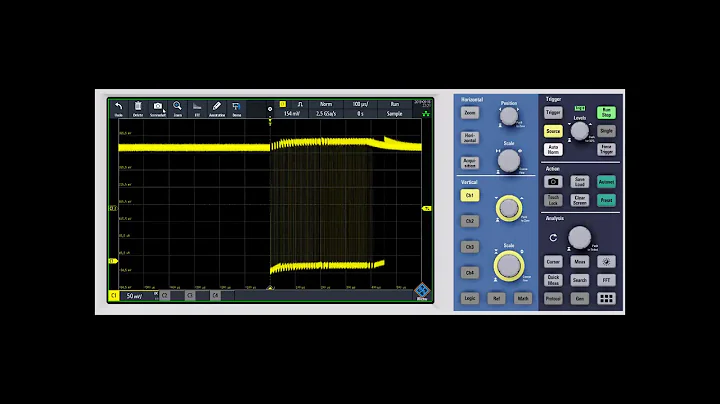The height and width of the screenshot is (404, 720).
Task: Click the brightness intensity icon button
Action: (606, 262)
